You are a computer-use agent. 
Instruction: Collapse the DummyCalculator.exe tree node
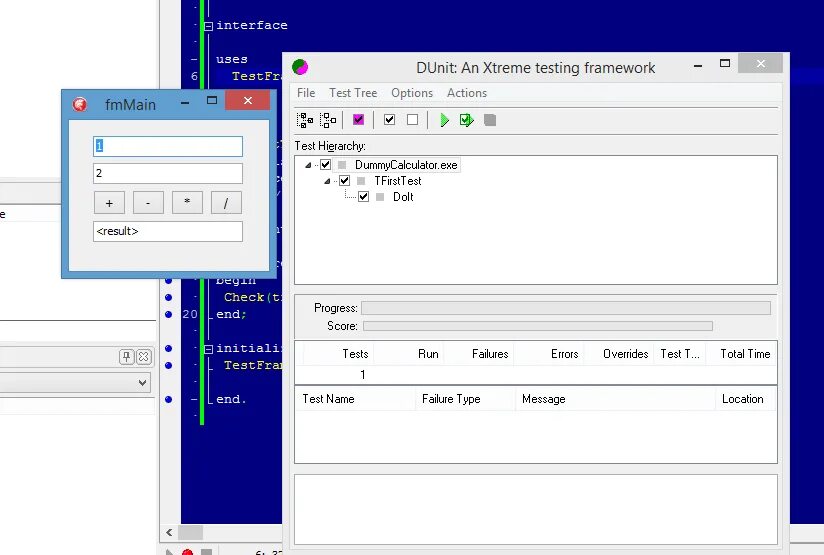(308, 165)
